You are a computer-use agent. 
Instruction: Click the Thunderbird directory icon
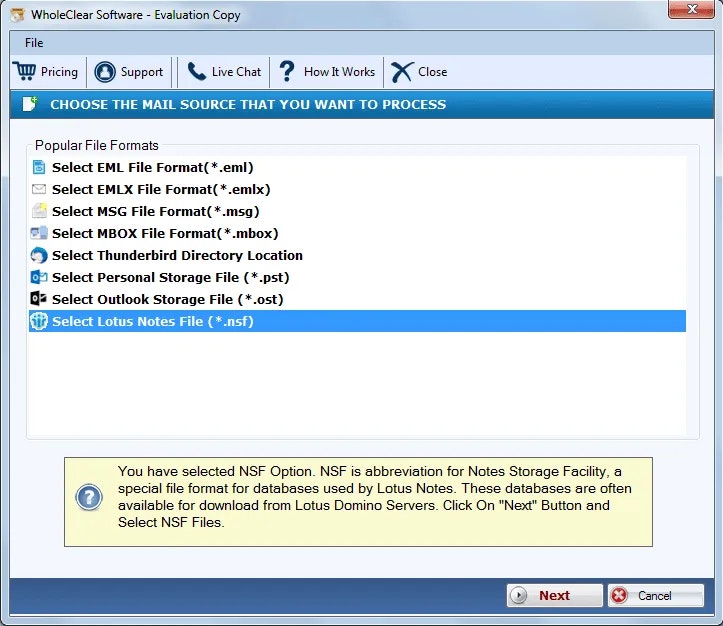coord(39,255)
